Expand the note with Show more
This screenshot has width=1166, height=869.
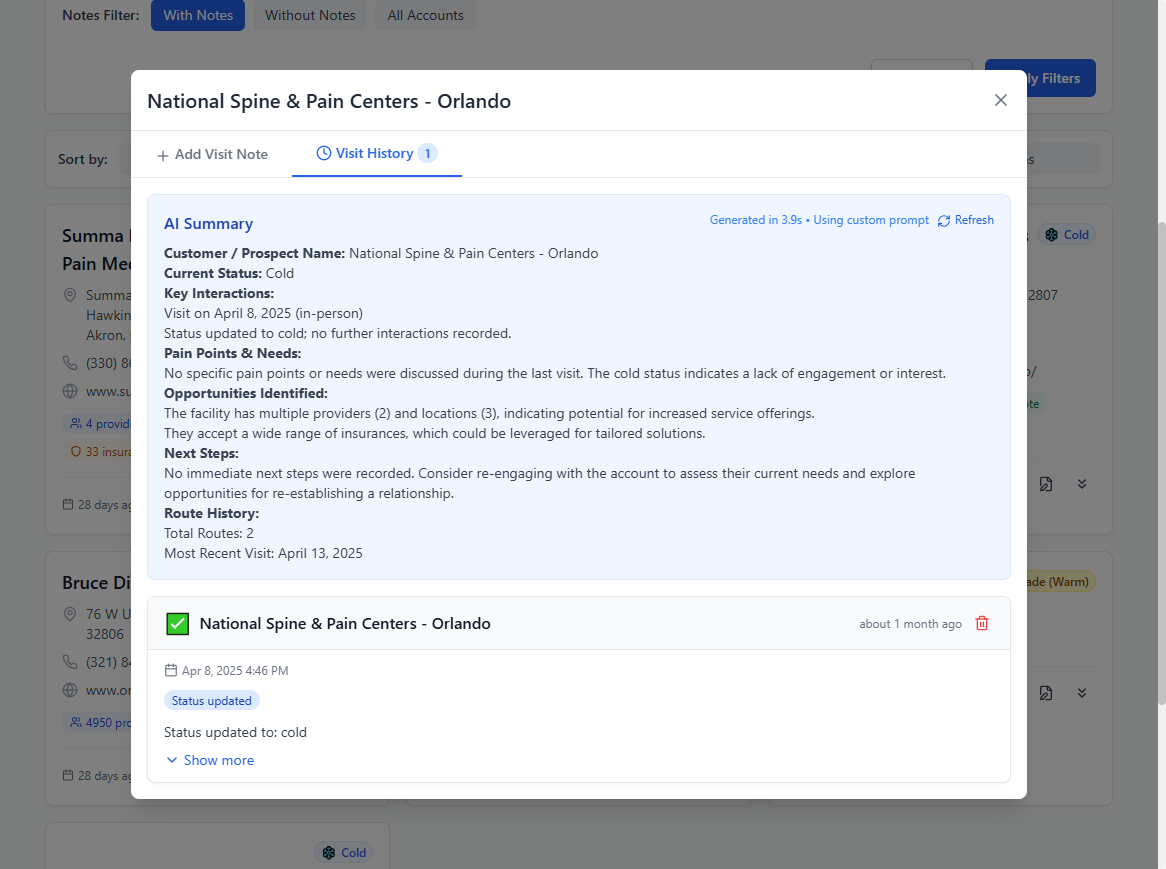point(210,760)
